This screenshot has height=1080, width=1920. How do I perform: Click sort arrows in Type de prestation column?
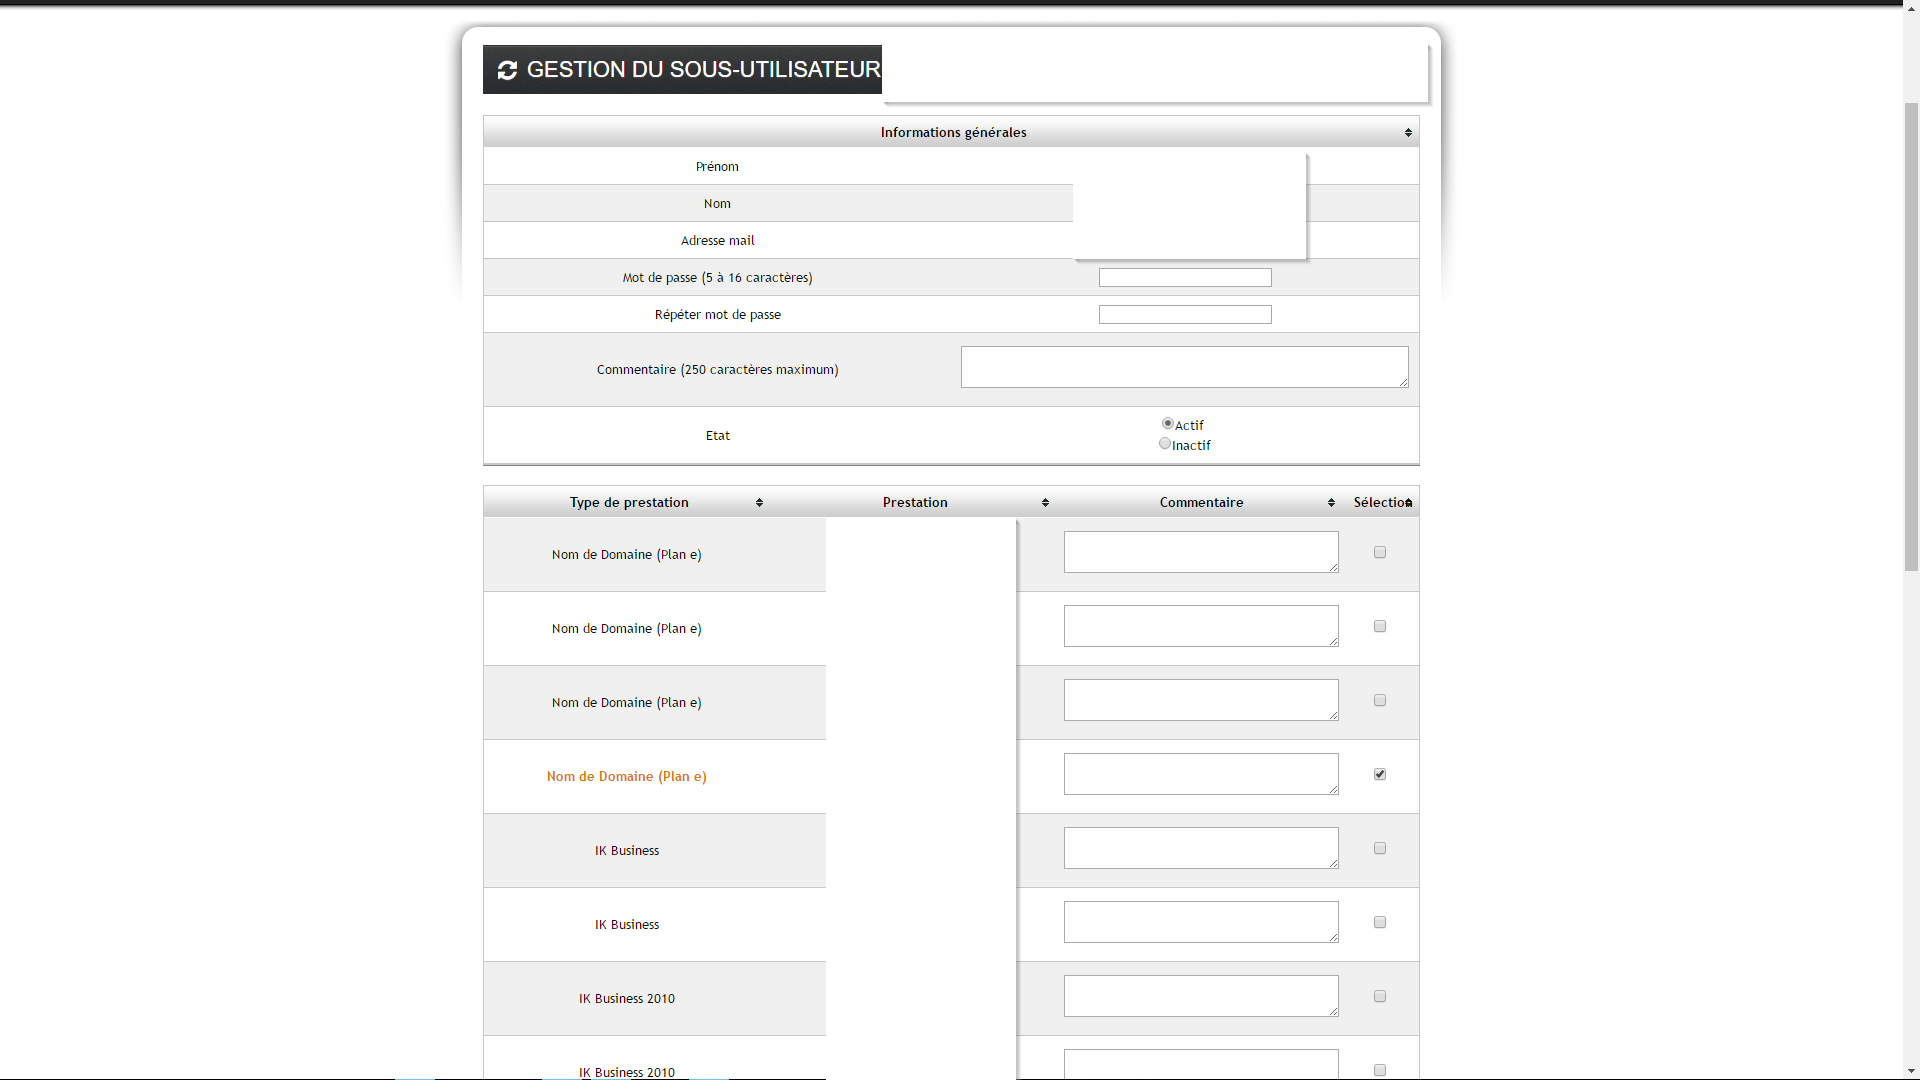759,503
